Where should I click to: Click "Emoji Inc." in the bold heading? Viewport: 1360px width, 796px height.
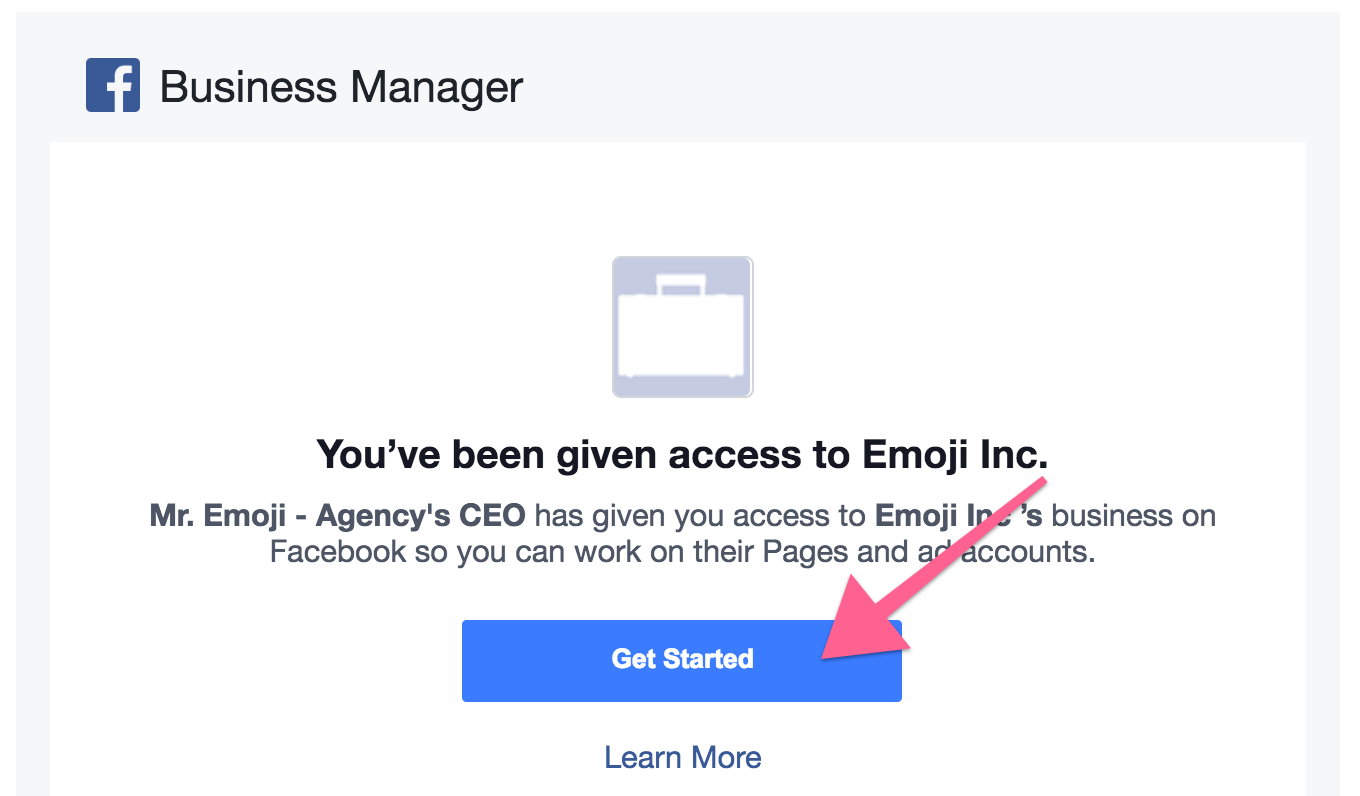point(954,455)
